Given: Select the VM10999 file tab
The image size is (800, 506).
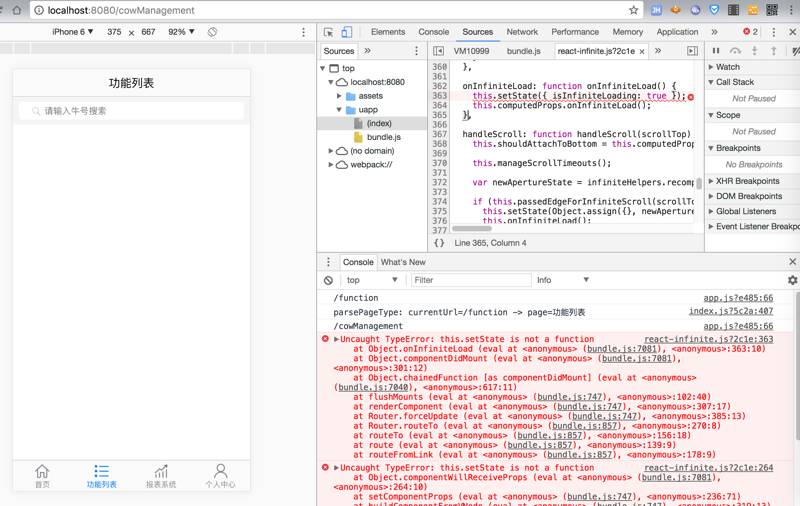Looking at the screenshot, I should tap(471, 51).
